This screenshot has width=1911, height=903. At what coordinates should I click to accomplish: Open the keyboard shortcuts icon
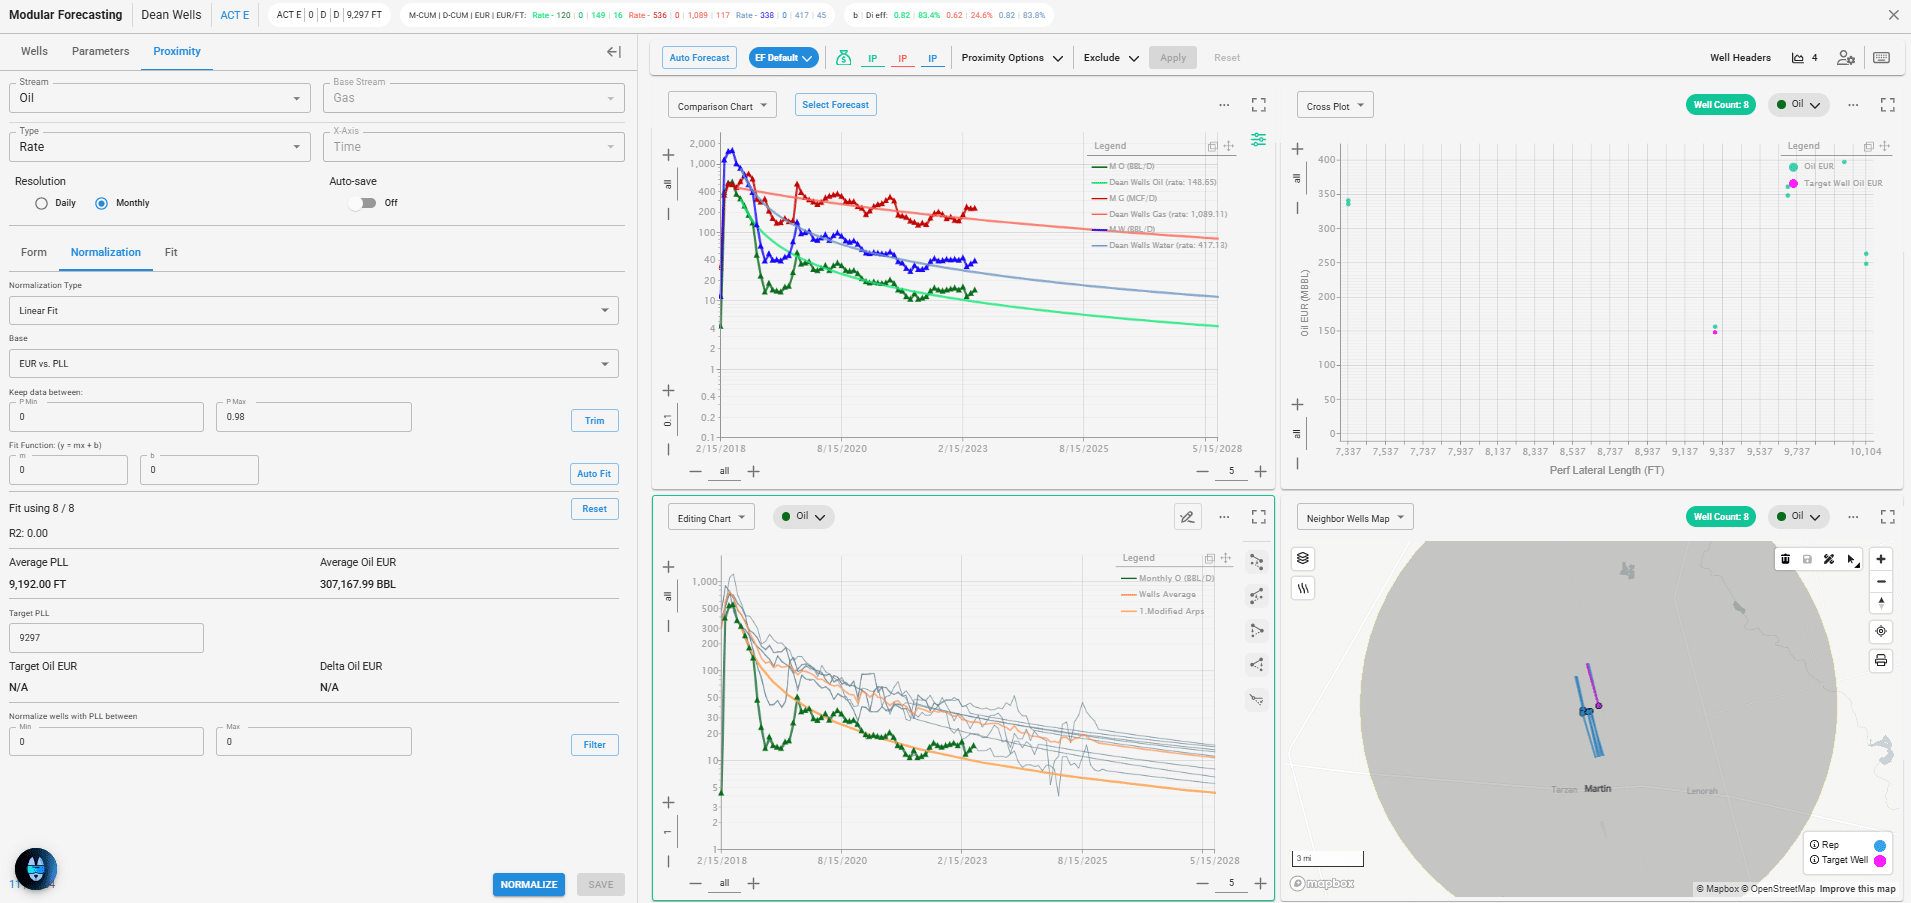click(1881, 58)
